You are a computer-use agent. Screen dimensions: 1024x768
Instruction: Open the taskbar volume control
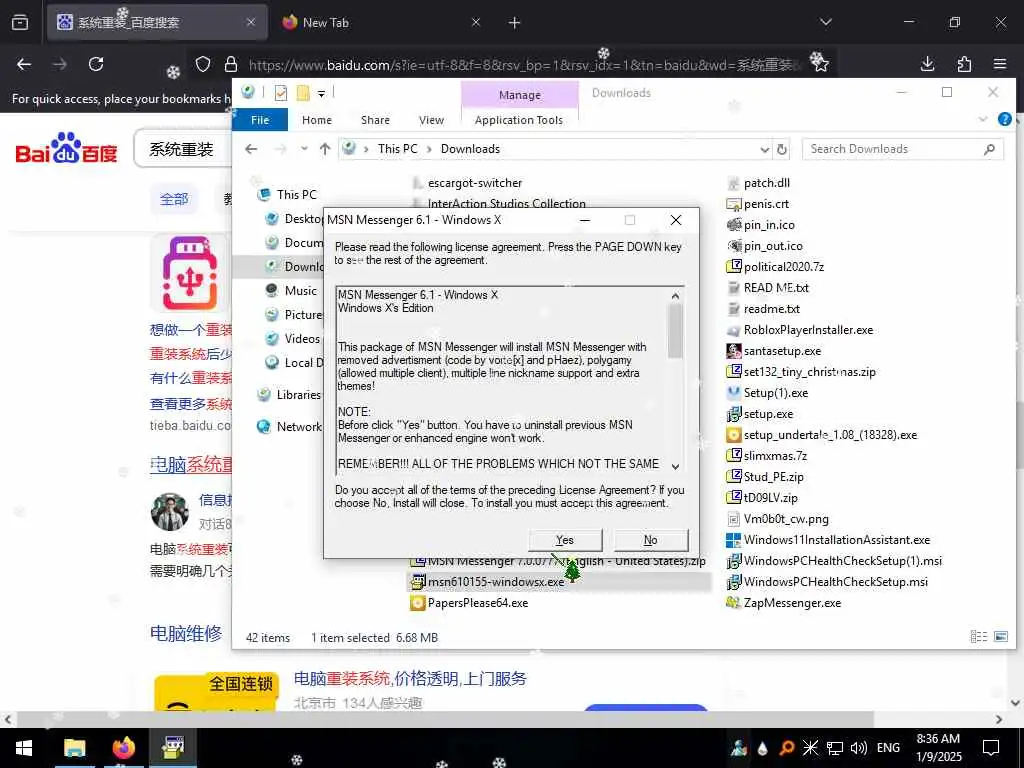point(859,748)
